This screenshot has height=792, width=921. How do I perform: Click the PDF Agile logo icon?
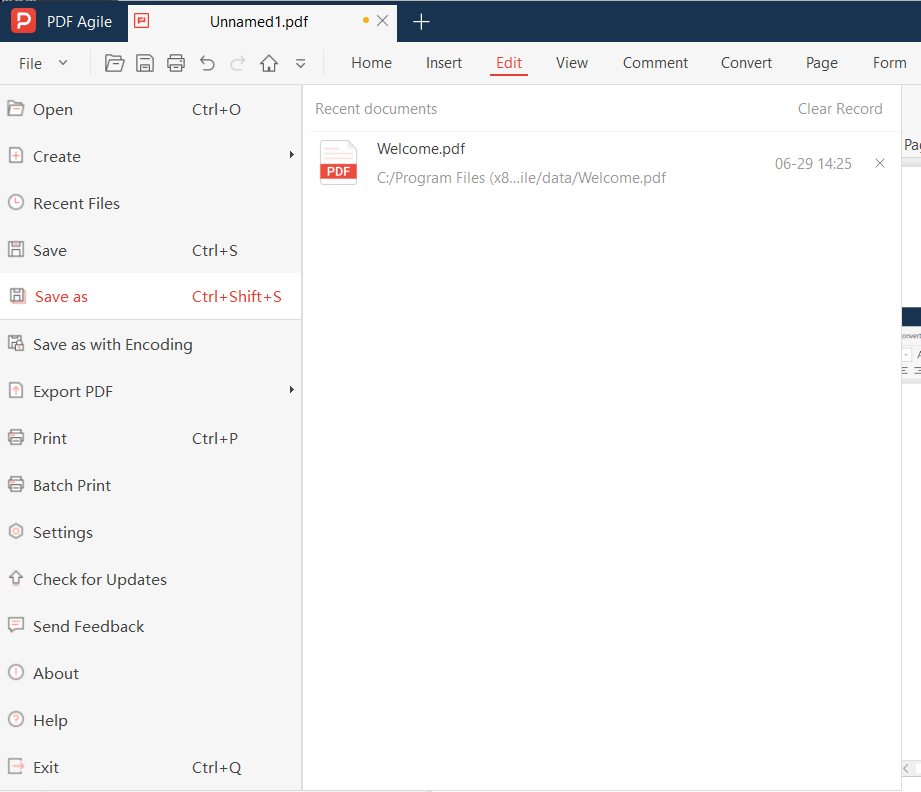click(x=23, y=21)
